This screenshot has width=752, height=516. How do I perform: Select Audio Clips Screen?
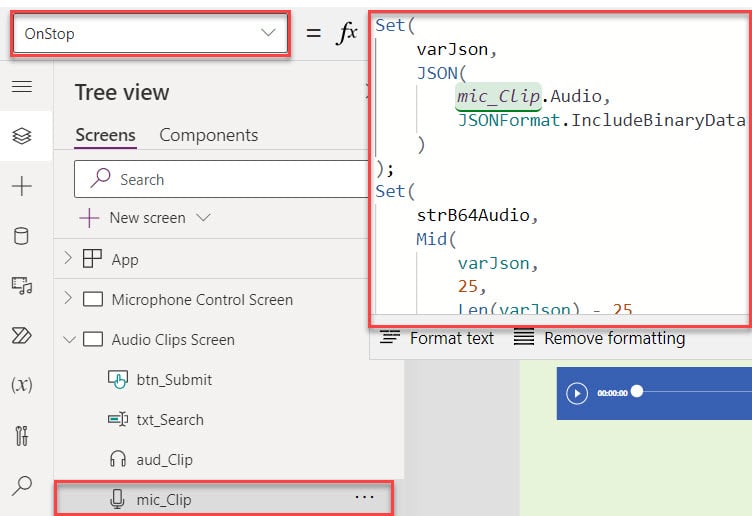pos(173,340)
